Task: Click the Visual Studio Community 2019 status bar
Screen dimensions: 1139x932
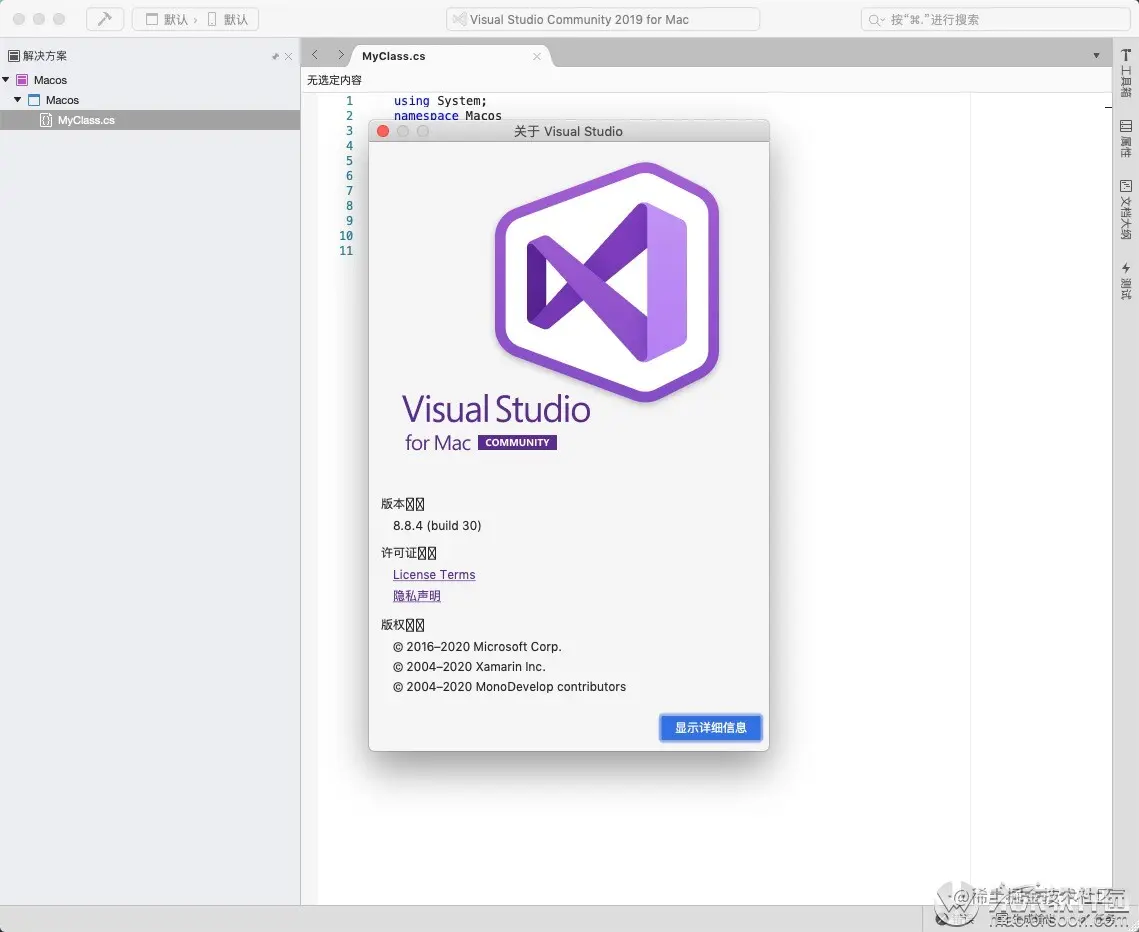Action: coord(603,20)
